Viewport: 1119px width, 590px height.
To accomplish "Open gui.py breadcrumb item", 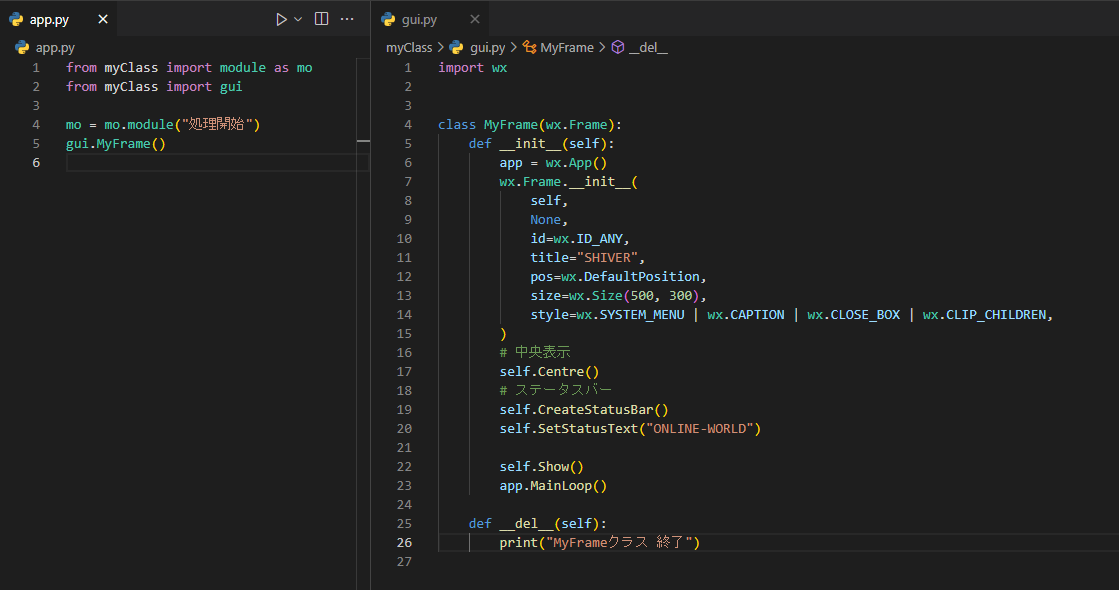I will (x=487, y=48).
